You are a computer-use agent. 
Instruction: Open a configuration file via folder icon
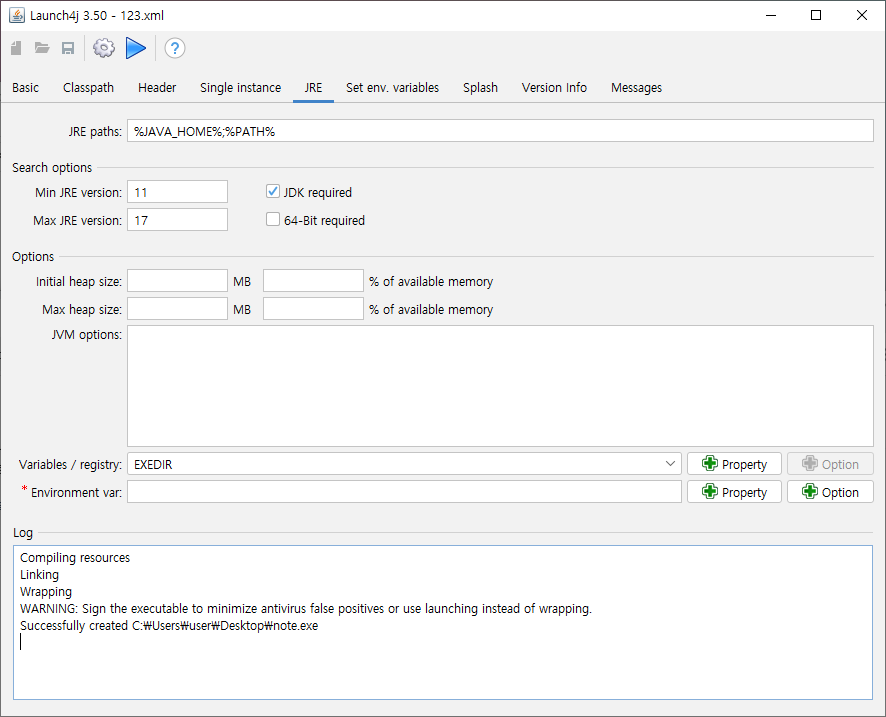coord(42,49)
